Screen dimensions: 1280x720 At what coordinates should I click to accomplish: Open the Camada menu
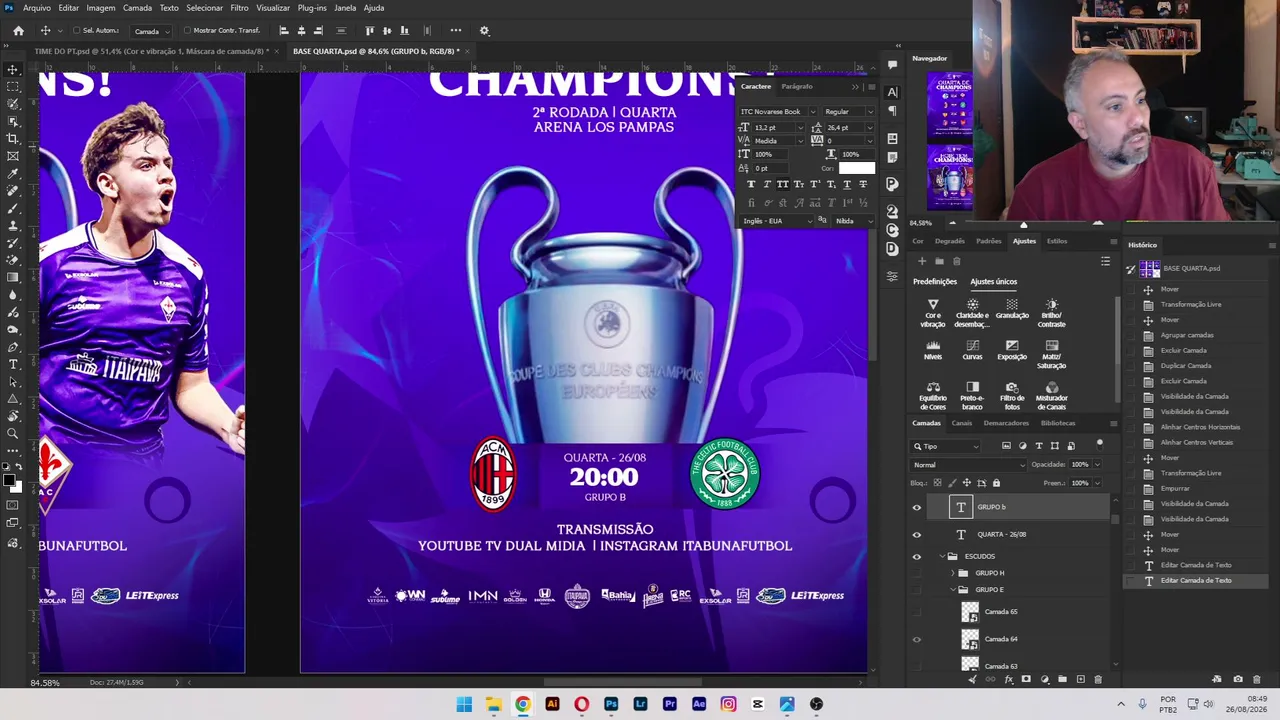[137, 8]
